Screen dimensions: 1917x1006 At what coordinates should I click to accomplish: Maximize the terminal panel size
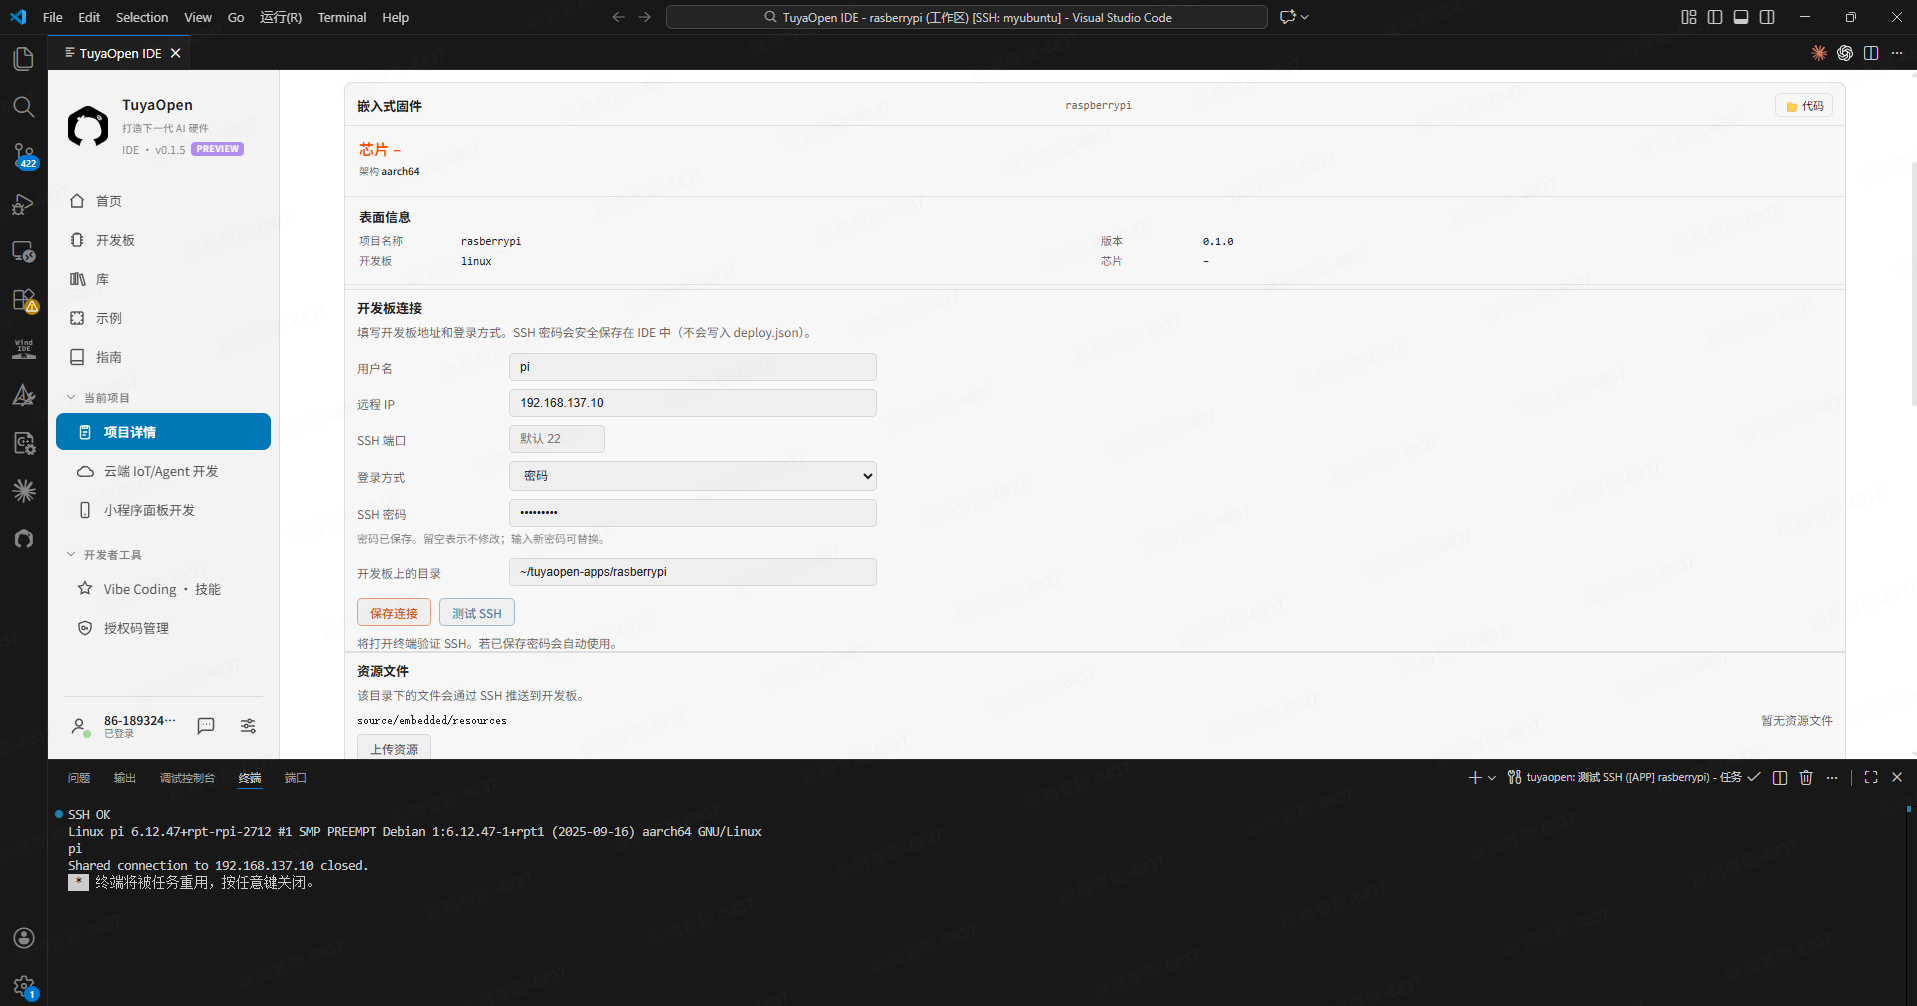coord(1871,777)
